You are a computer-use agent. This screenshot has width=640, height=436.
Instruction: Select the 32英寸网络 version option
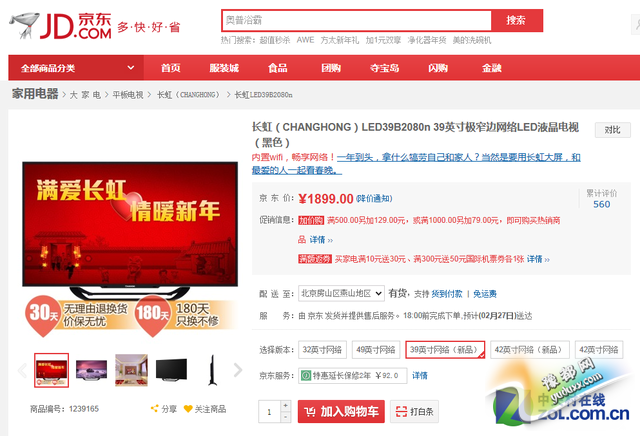(322, 350)
